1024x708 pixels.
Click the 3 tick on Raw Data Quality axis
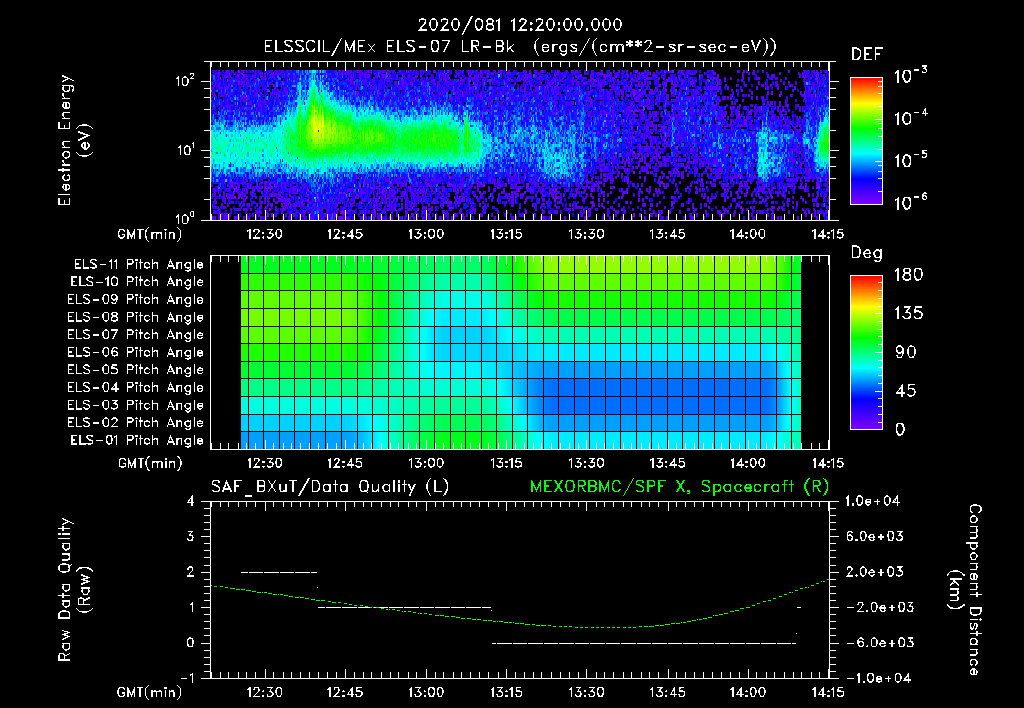pos(191,537)
